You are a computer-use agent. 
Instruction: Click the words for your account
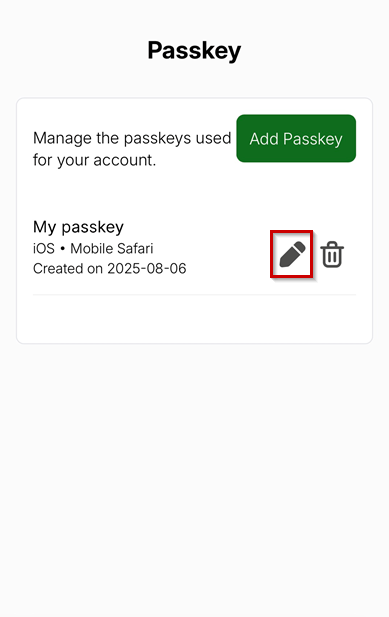(x=94, y=160)
